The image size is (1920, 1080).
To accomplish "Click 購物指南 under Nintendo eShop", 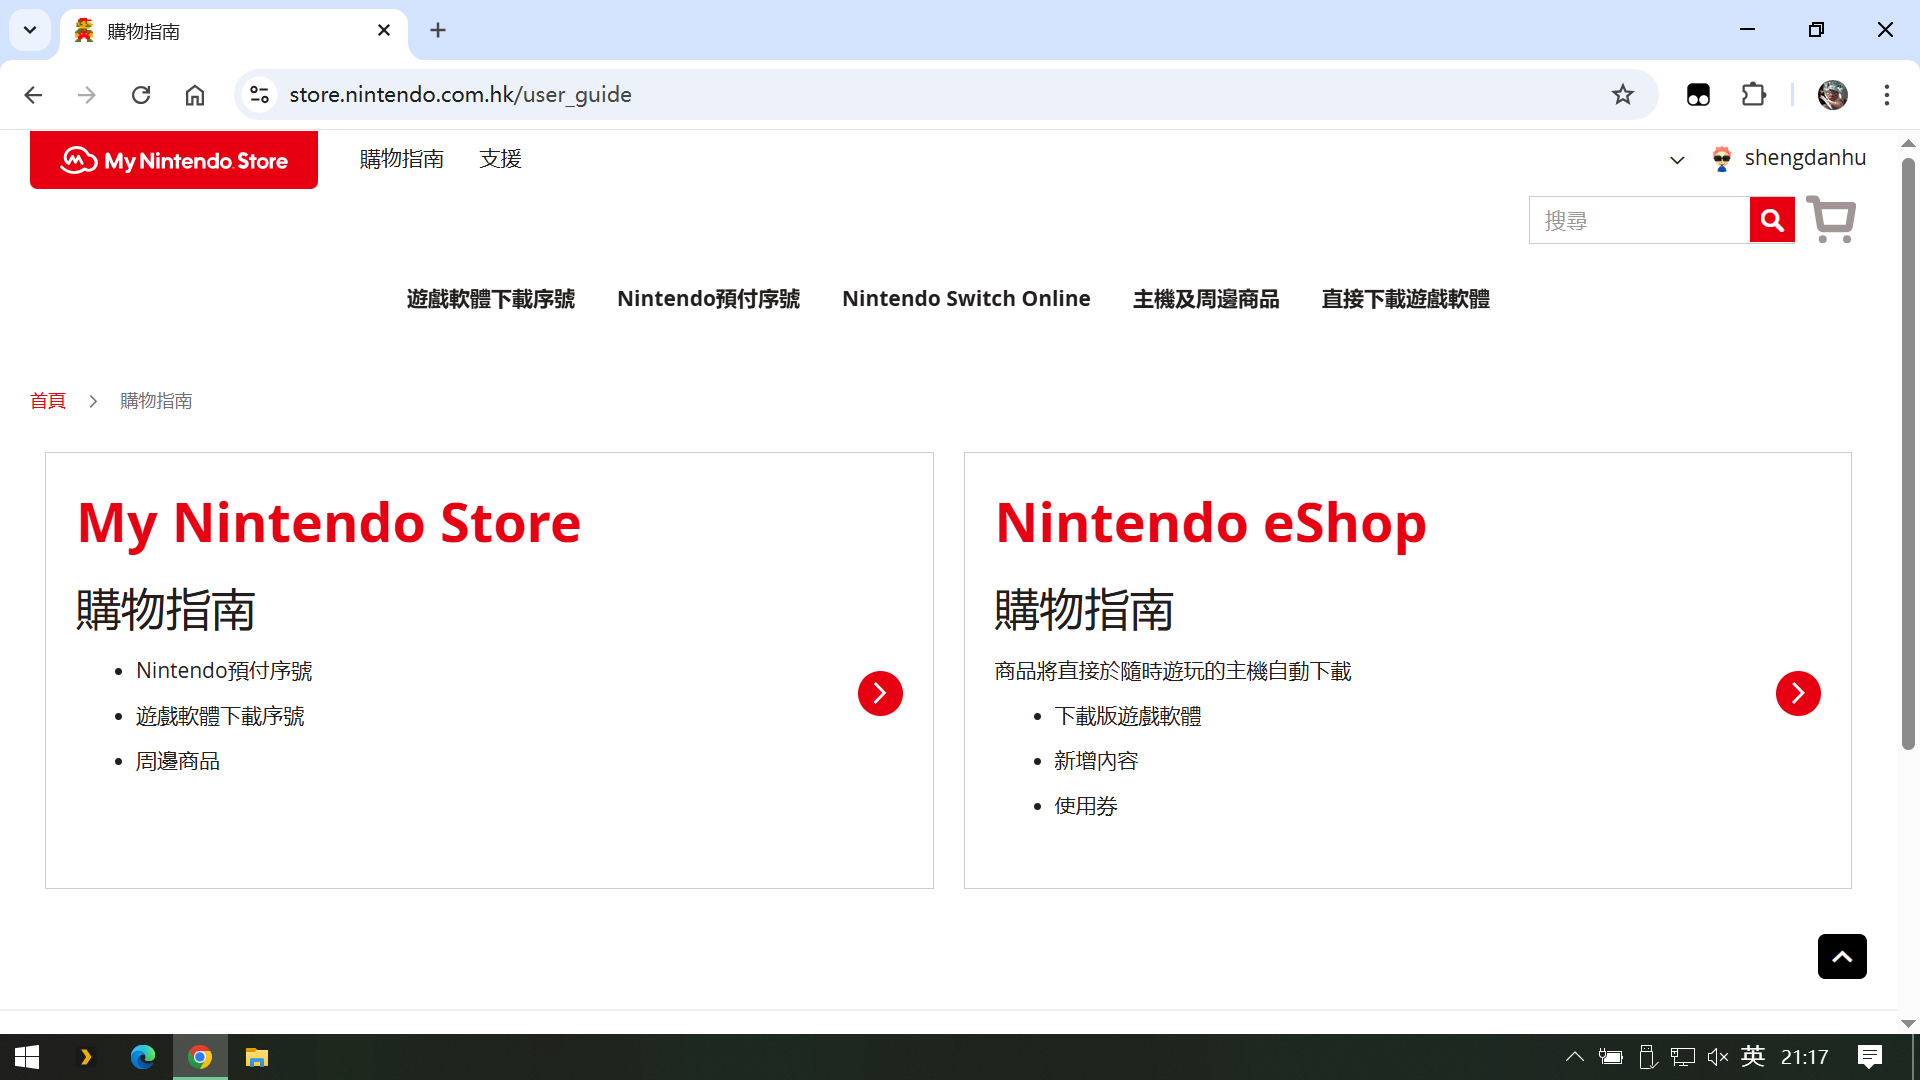I will coord(1084,610).
